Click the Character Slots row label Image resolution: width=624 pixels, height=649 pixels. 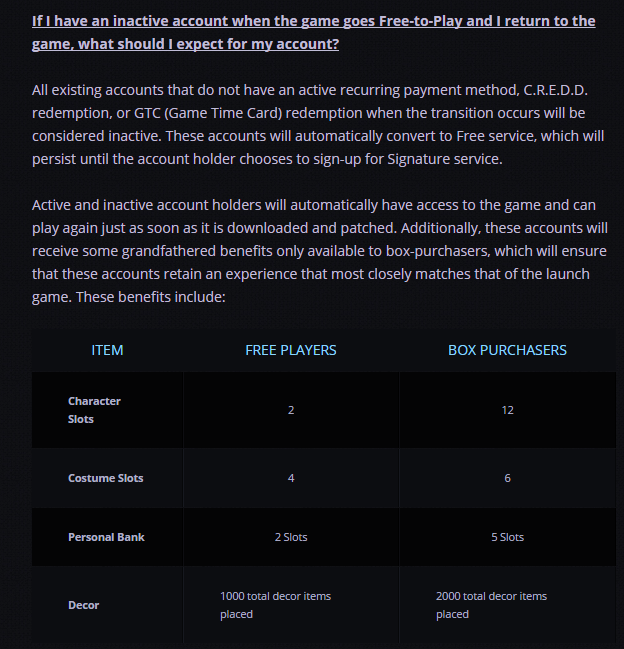[x=94, y=410]
